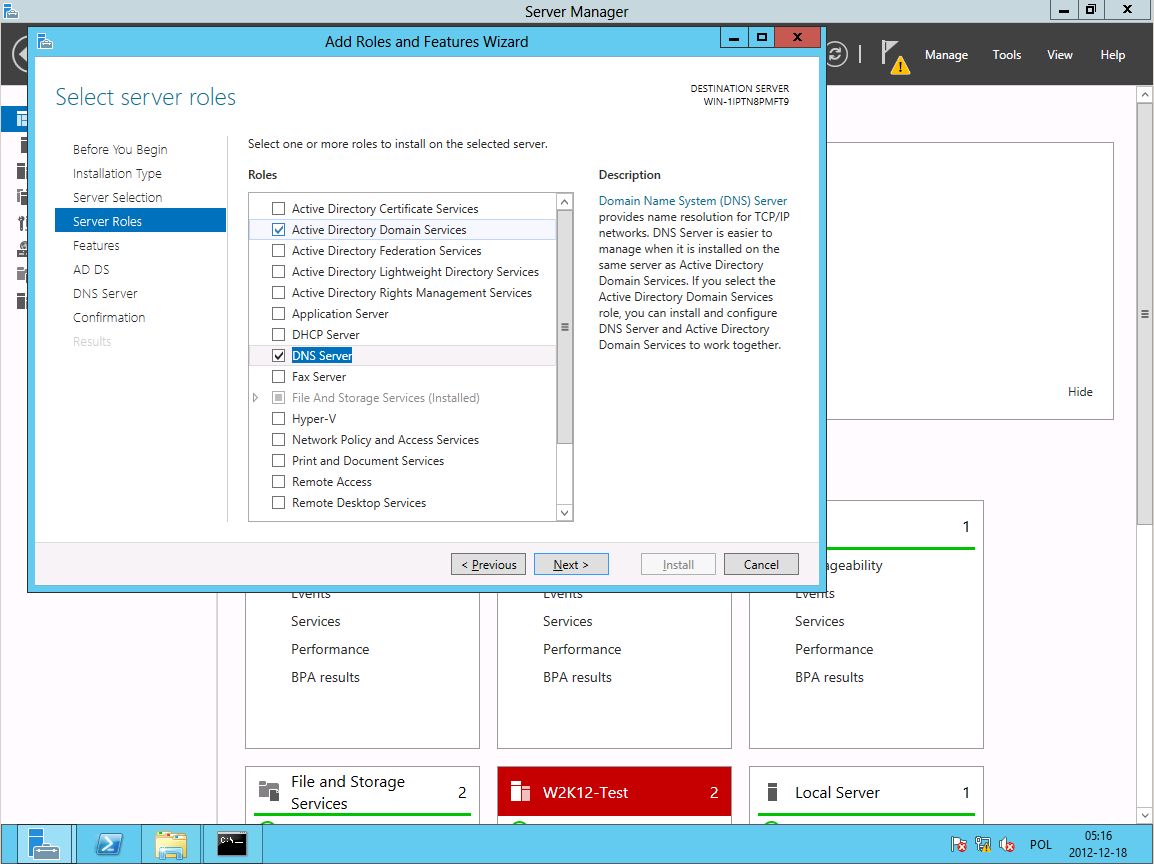Check the DHCP Server role
This screenshot has height=864, width=1154.
(x=278, y=334)
